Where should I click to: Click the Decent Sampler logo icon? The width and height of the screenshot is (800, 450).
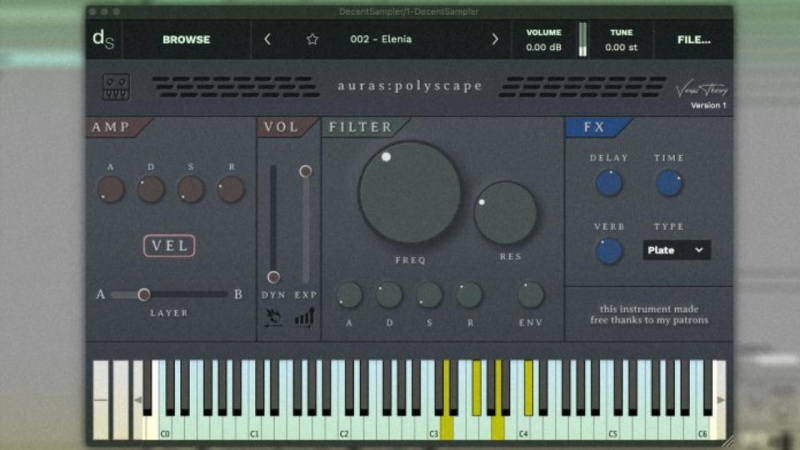(104, 39)
